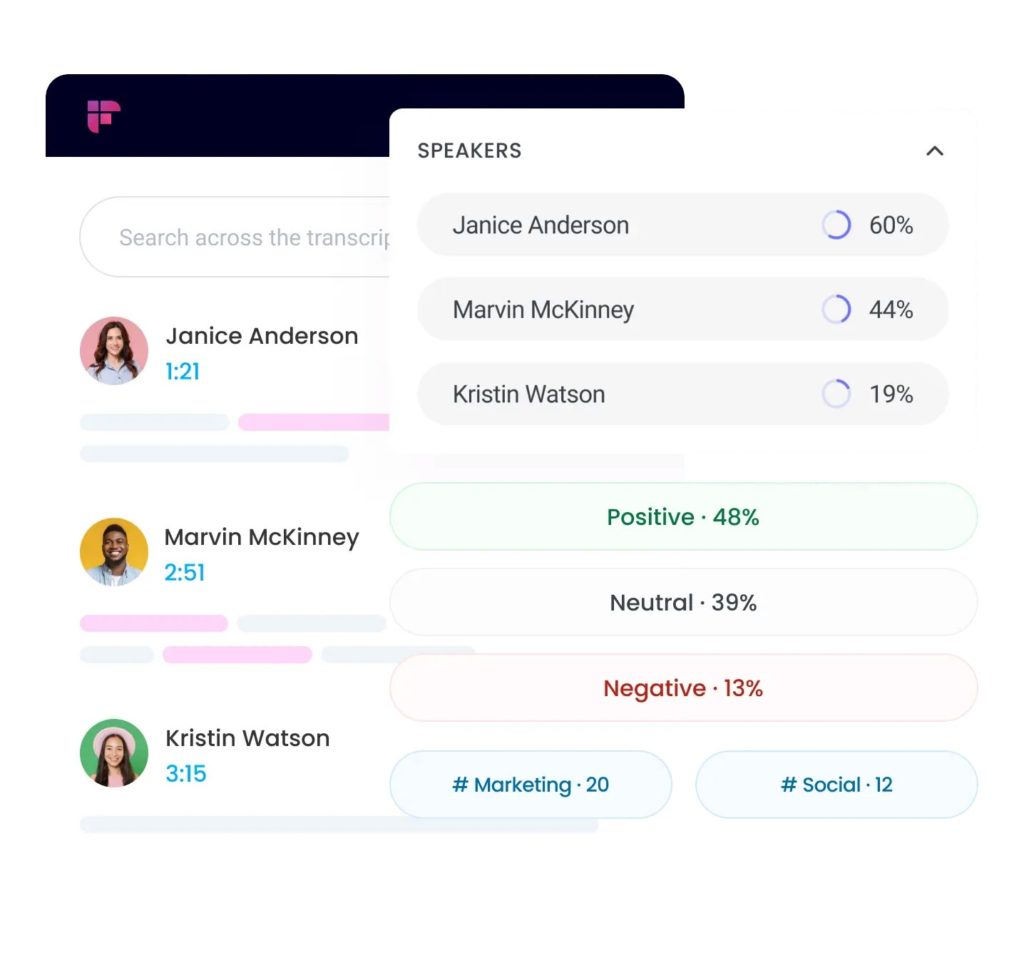Open Janice Anderson's avatar photo
Image resolution: width=1024 pixels, height=975 pixels.
[x=114, y=351]
